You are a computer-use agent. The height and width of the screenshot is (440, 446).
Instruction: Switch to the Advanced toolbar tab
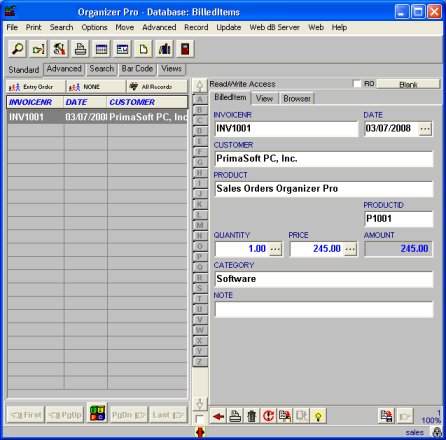(64, 69)
